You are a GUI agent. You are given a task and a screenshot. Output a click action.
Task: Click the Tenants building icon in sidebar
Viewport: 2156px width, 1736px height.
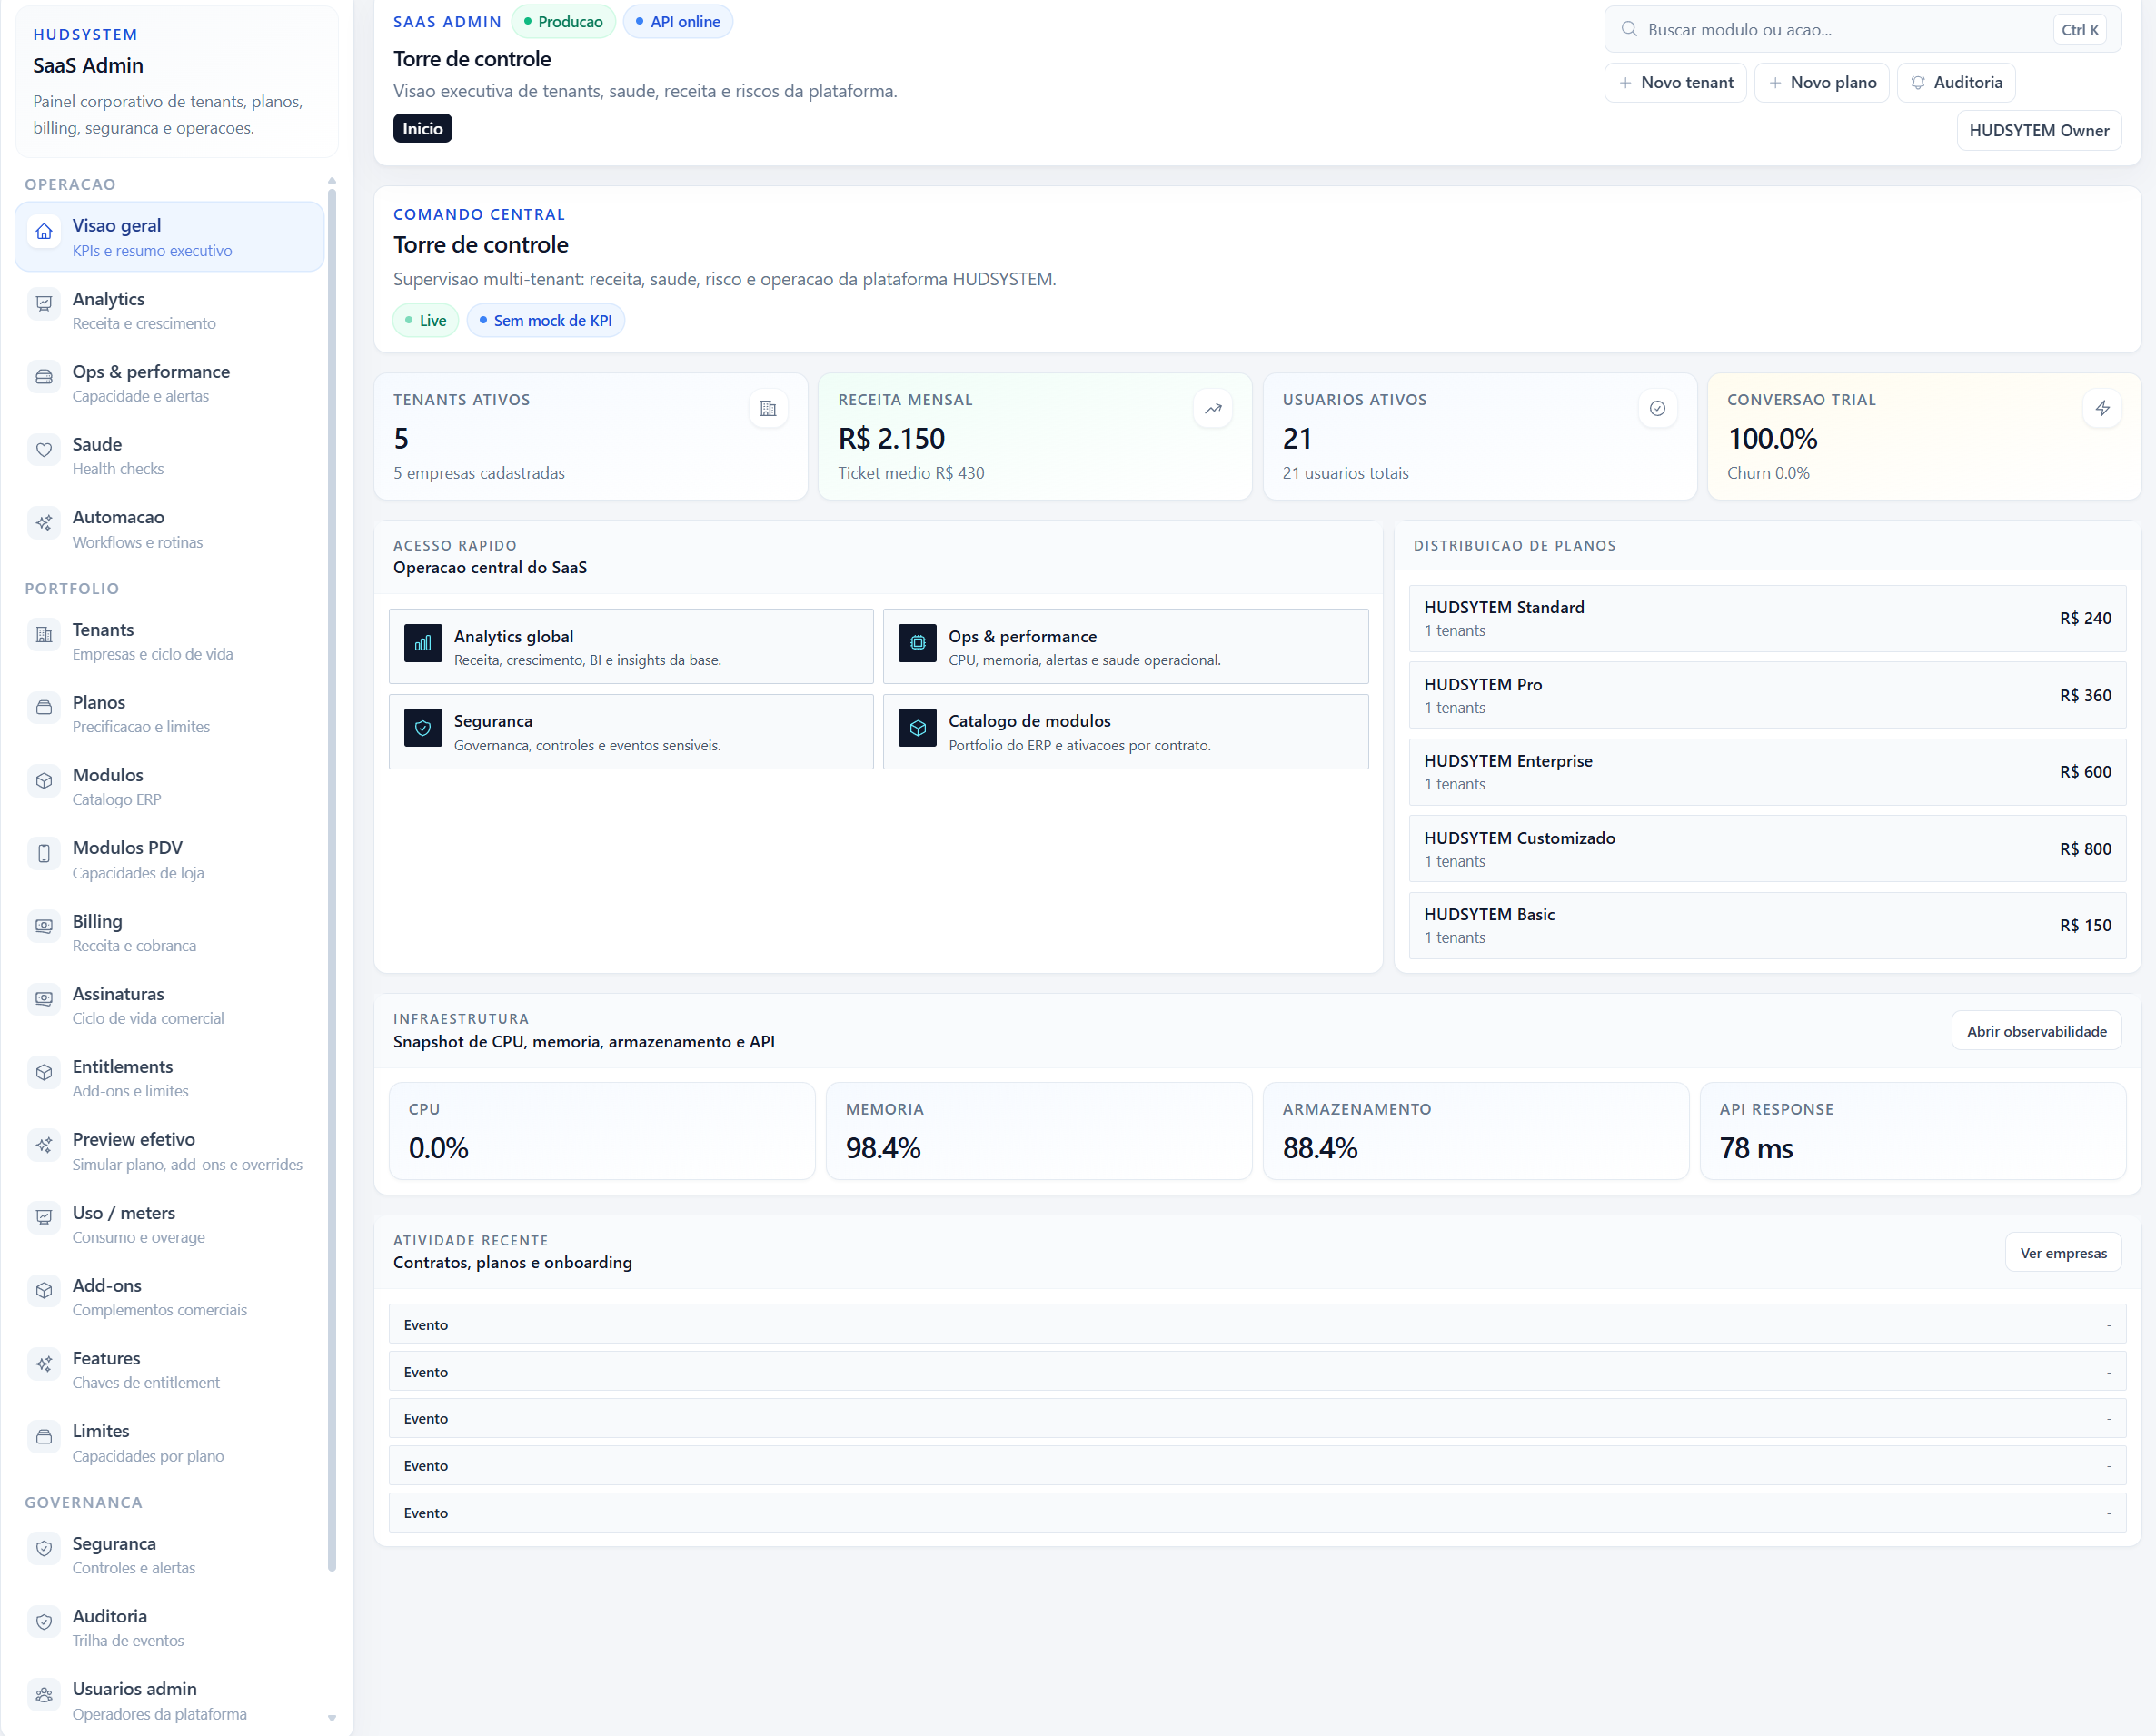point(44,635)
